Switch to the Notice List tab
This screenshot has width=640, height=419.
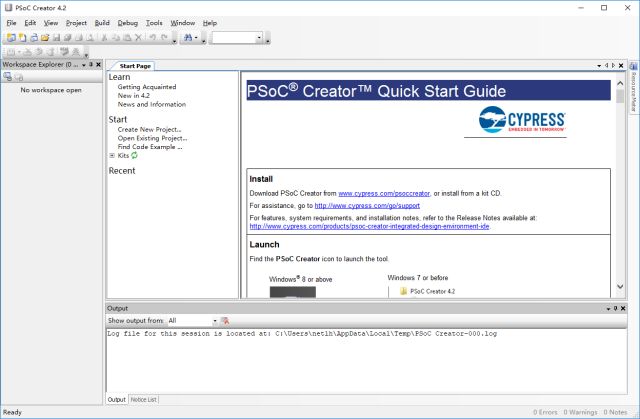pos(144,399)
